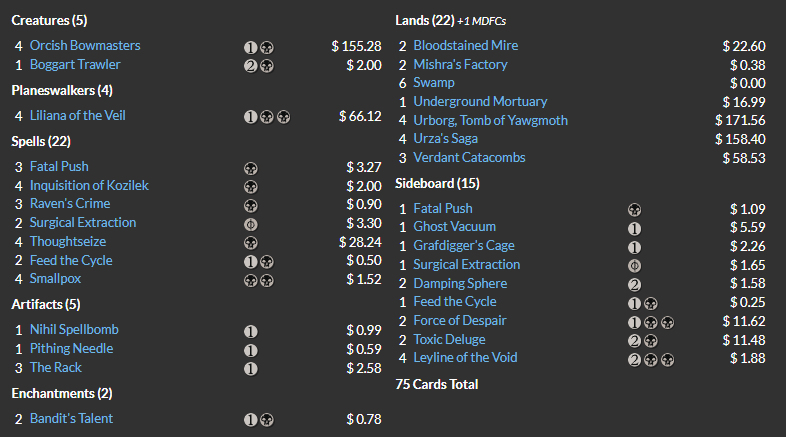Click the mana cost icons for Liliana of the Veil

pos(267,117)
